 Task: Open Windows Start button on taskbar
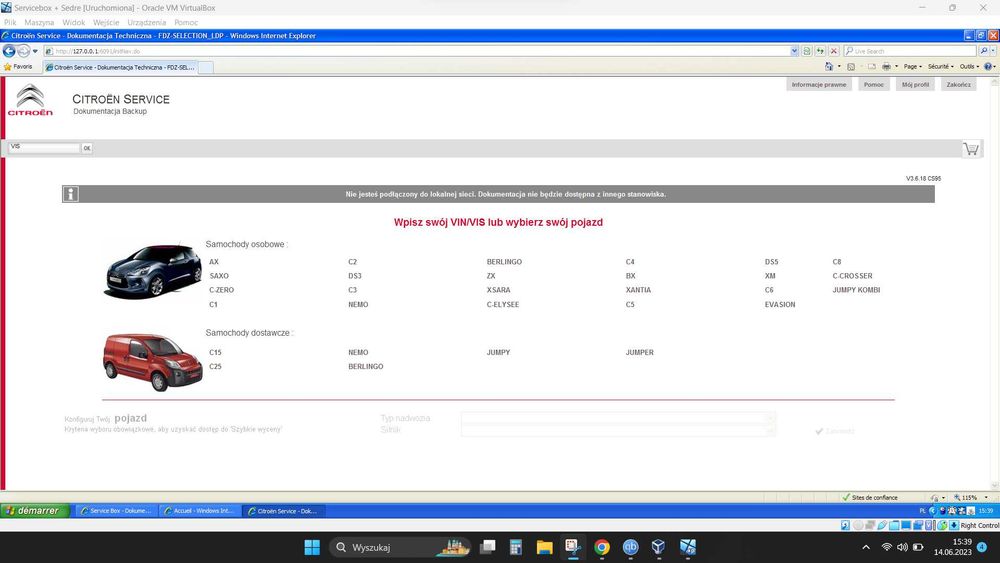[x=312, y=547]
